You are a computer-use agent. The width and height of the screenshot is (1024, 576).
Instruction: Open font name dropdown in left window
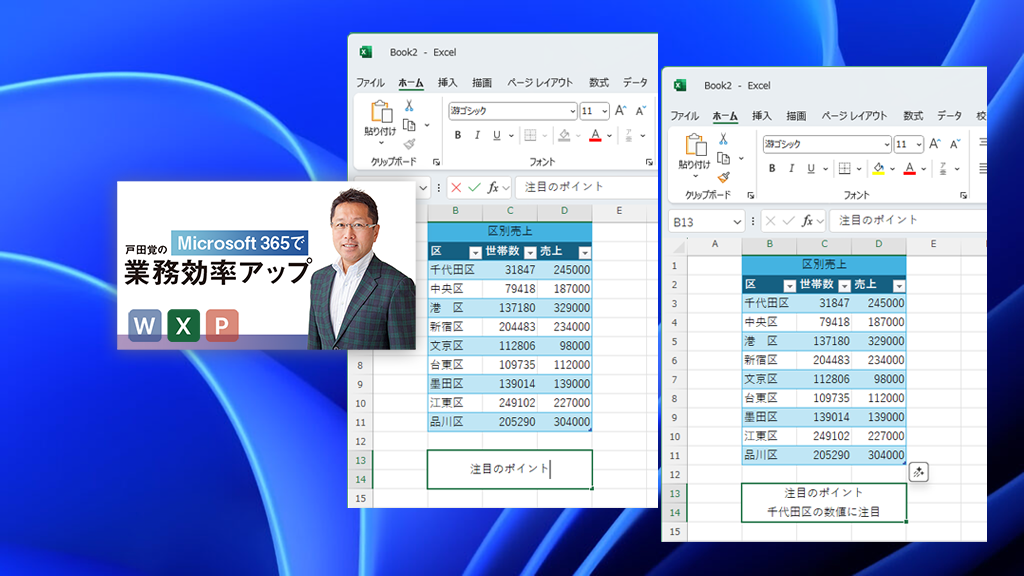[572, 111]
